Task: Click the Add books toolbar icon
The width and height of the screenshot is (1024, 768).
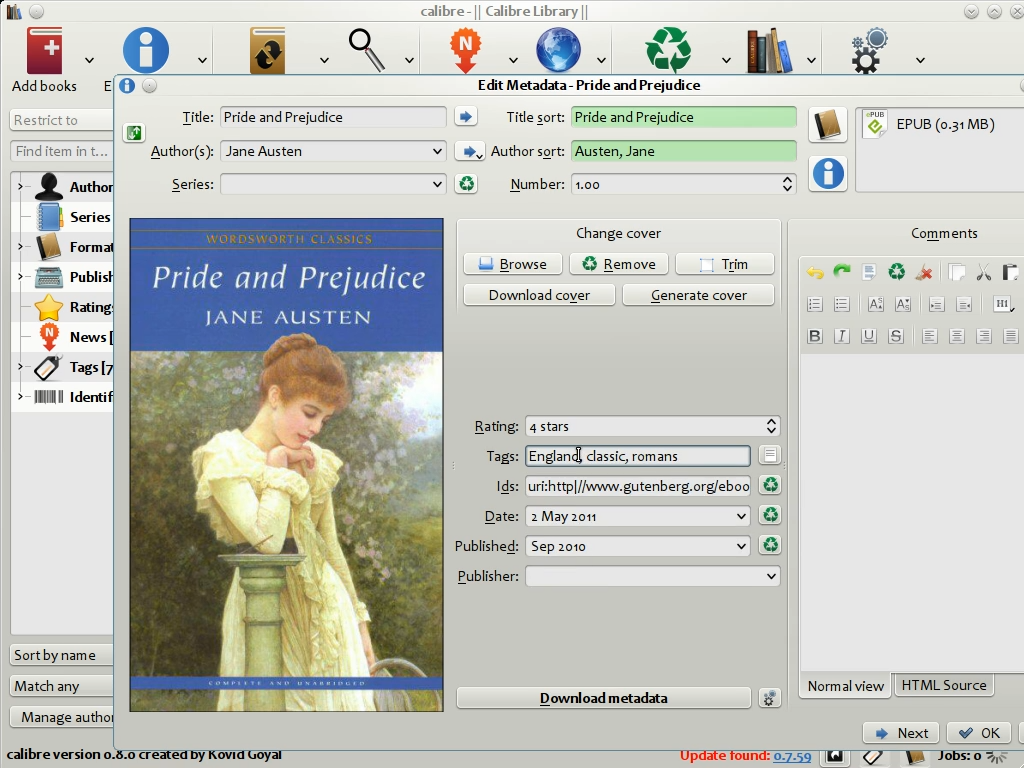Action: [x=45, y=51]
